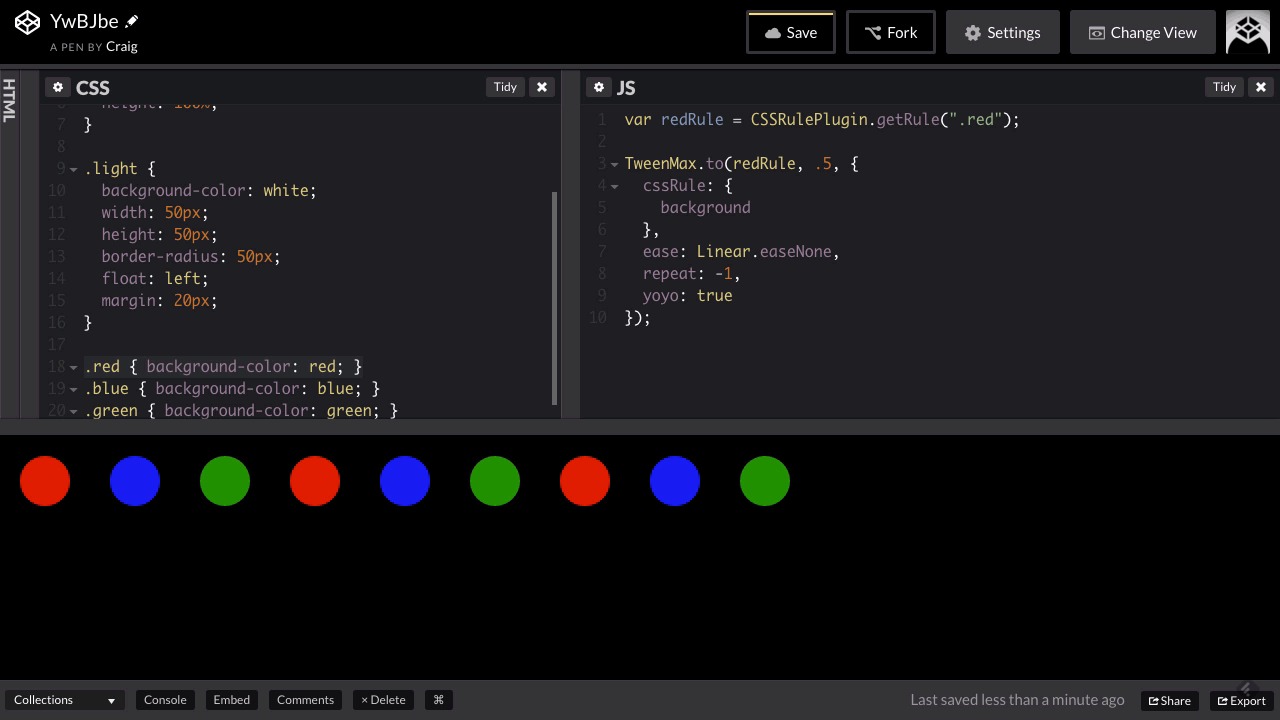The width and height of the screenshot is (1280, 720).
Task: Open Change View options
Action: (x=1143, y=32)
